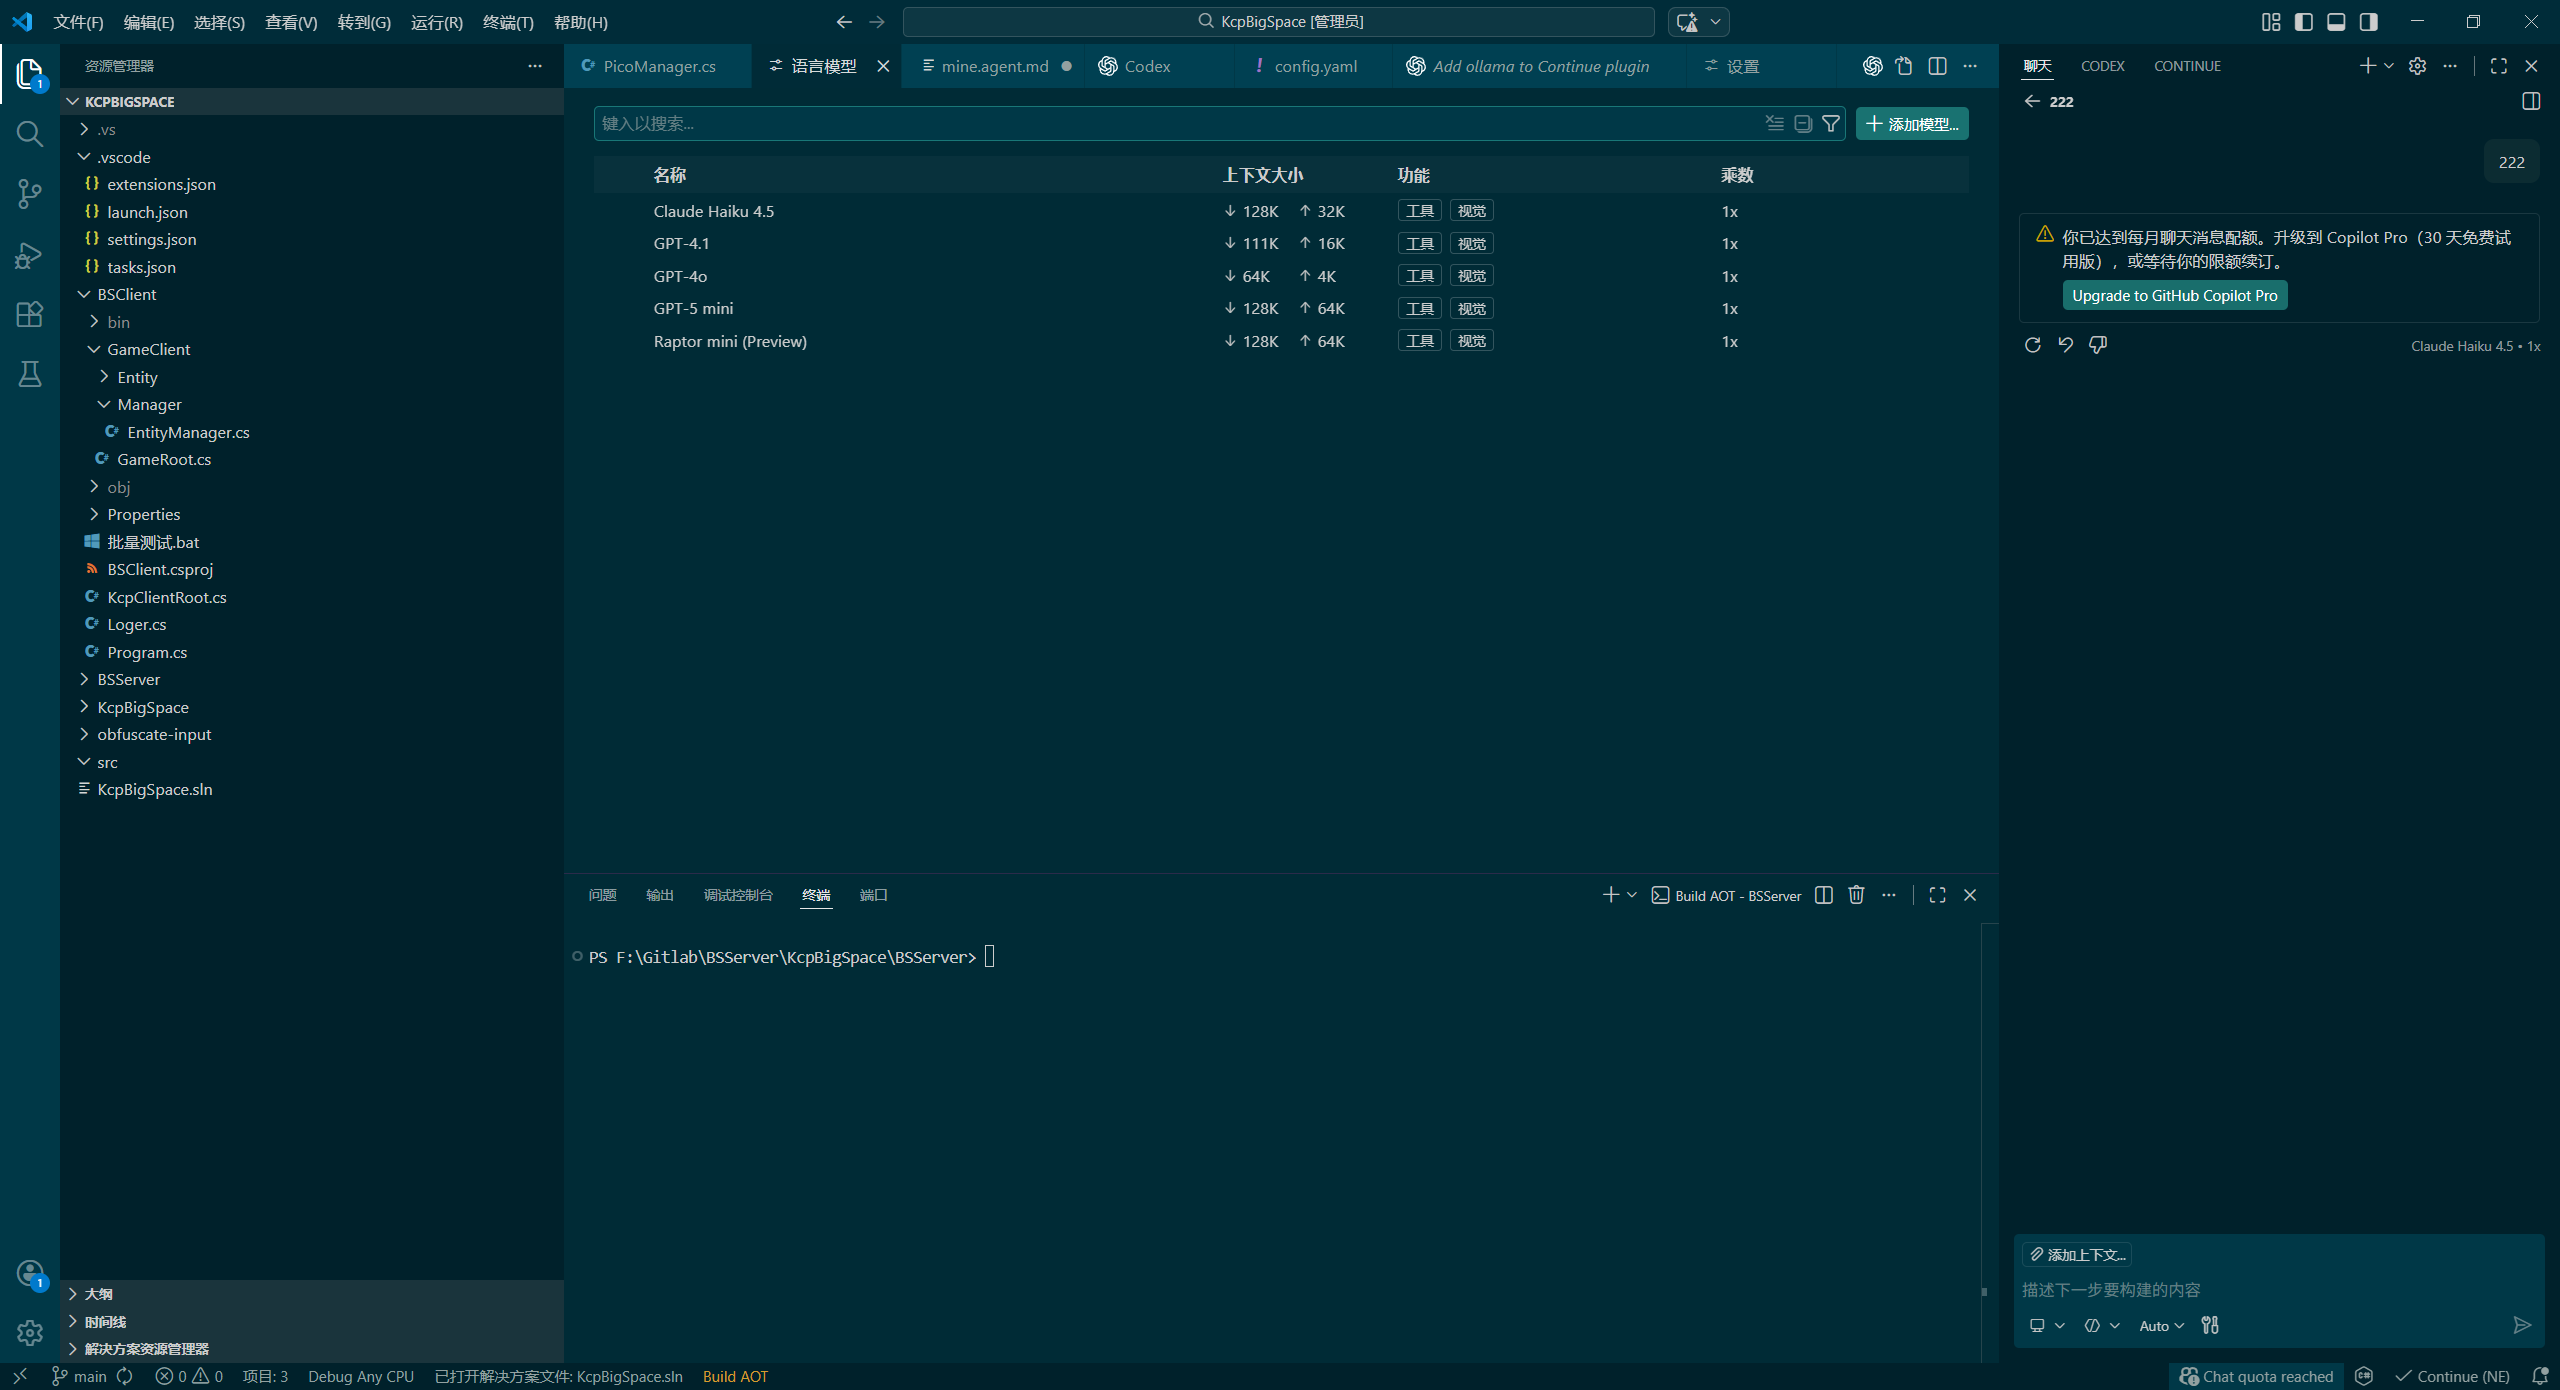Viewport: 2560px width, 1390px height.
Task: Open the Auto model picker dropdown
Action: (x=2161, y=1326)
